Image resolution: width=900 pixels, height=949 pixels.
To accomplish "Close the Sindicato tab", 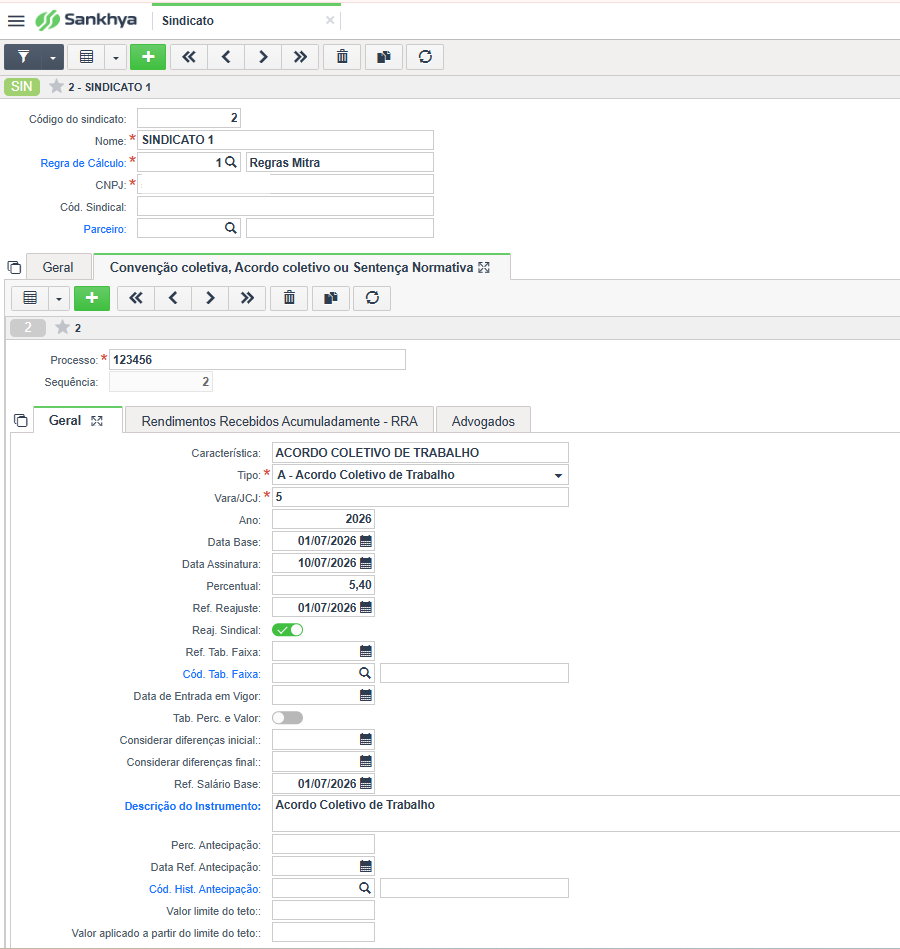I will [330, 20].
